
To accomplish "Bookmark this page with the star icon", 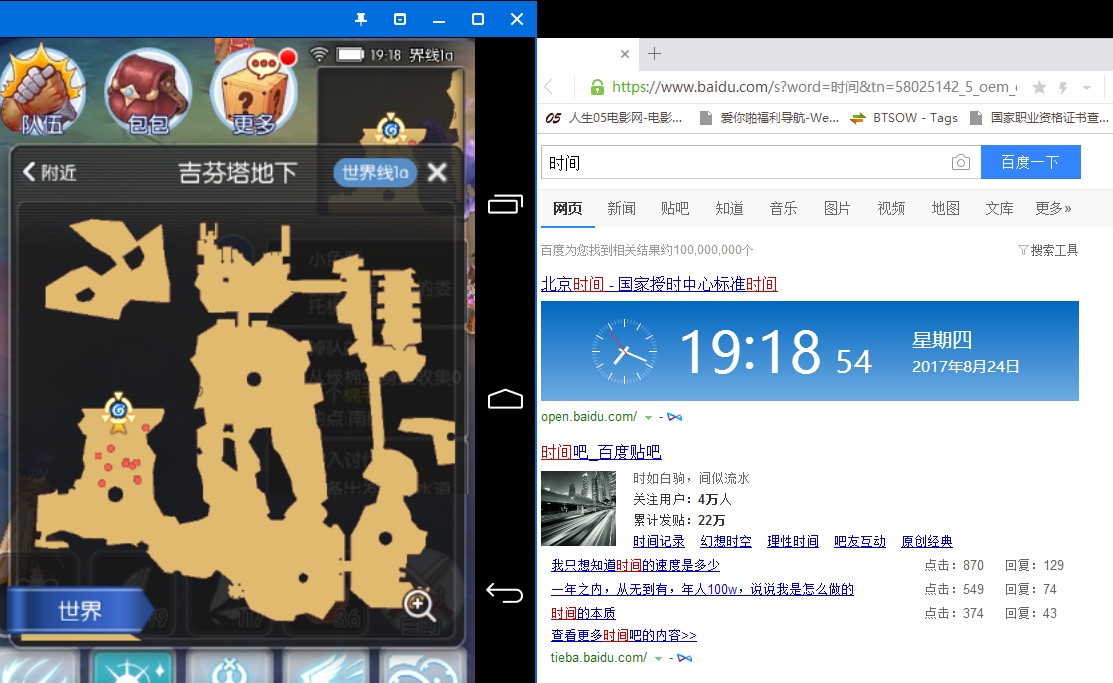I will (x=1039, y=87).
